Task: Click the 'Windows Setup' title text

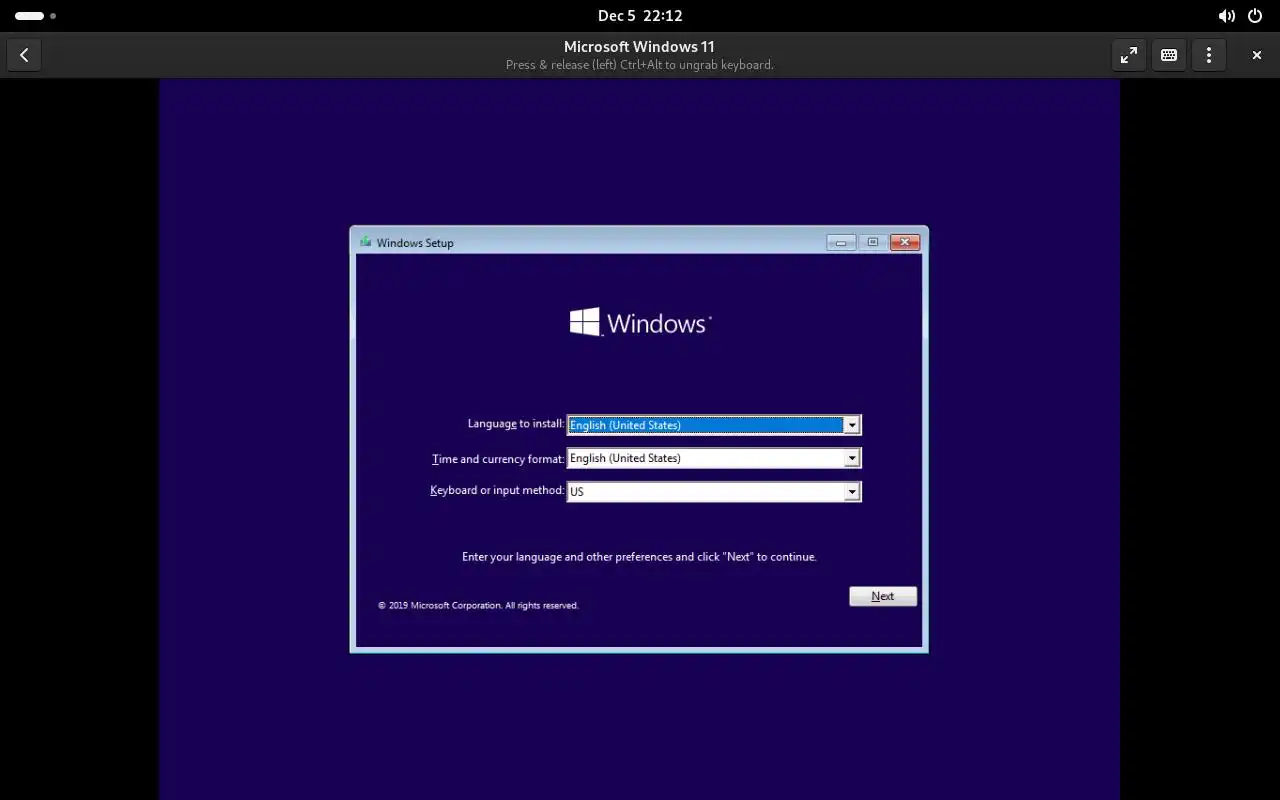Action: click(x=415, y=243)
